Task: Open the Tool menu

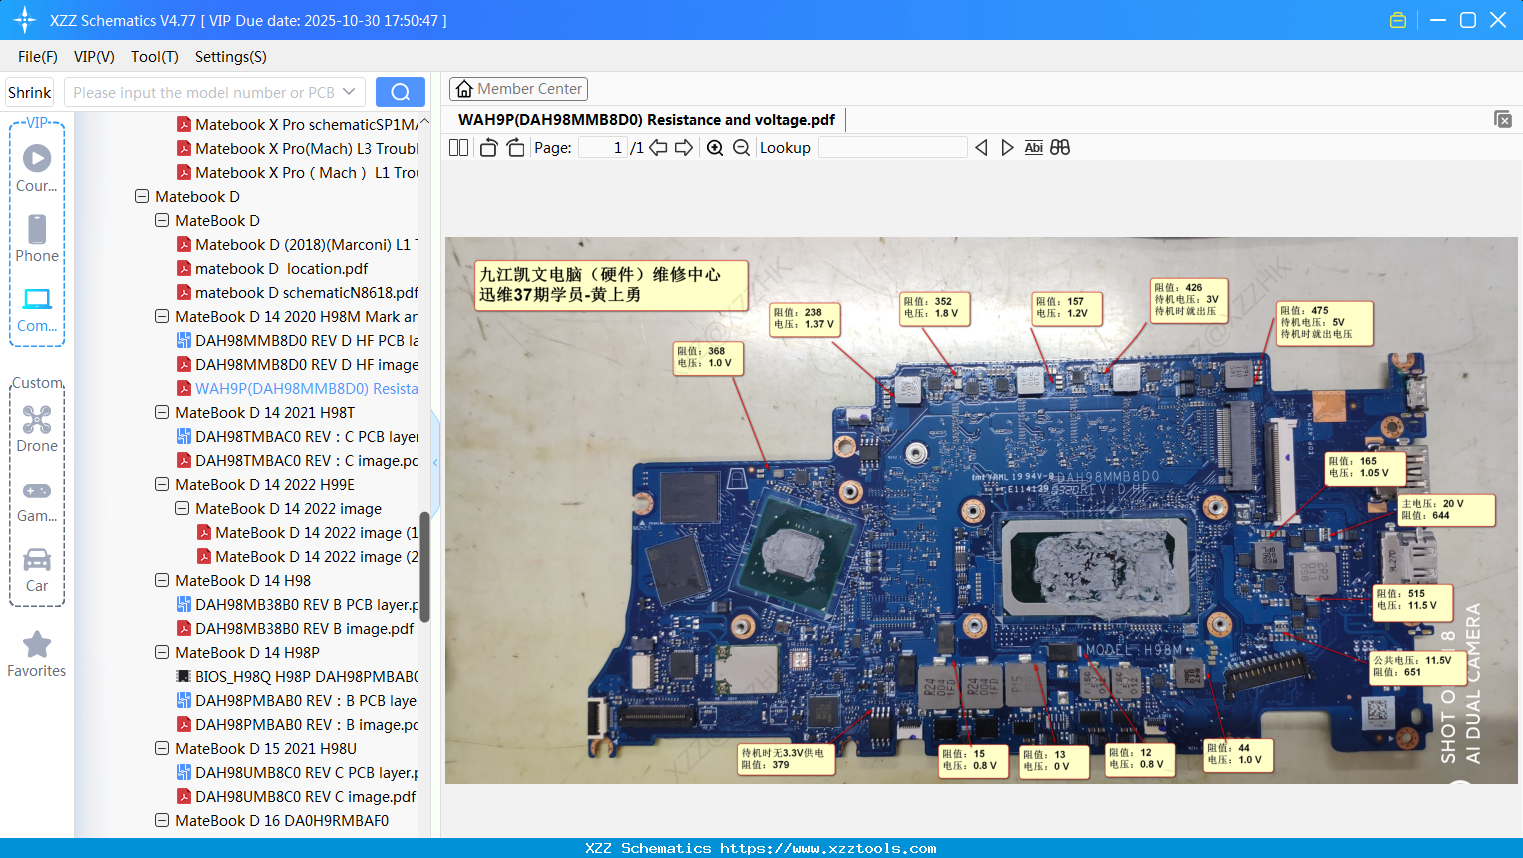Action: pos(155,57)
